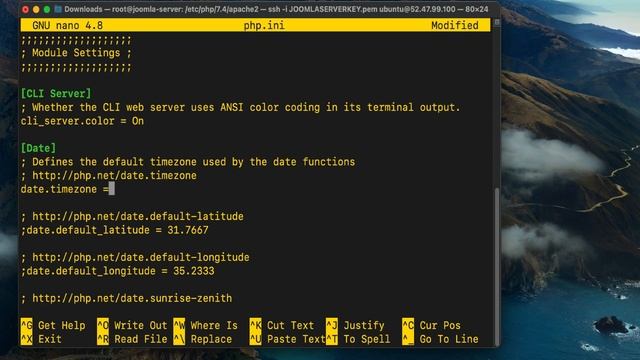
Task: Click the '[CLI Server]' section header
Action: (x=56, y=93)
